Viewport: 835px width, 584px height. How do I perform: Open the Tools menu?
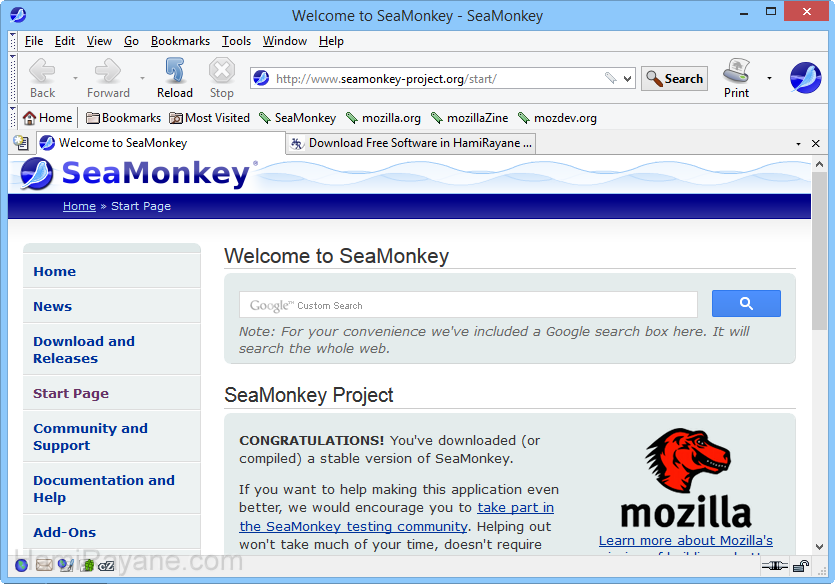[x=236, y=41]
